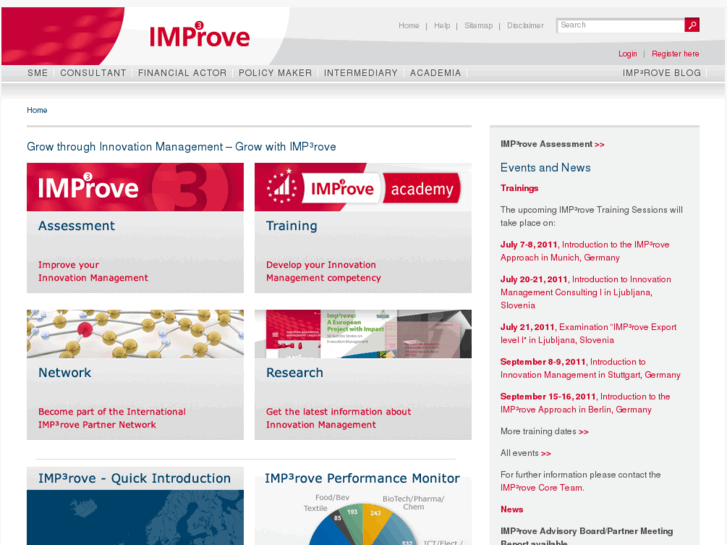Click the red search magnifier button
Screen dimensions: 727x545
pos(692,25)
